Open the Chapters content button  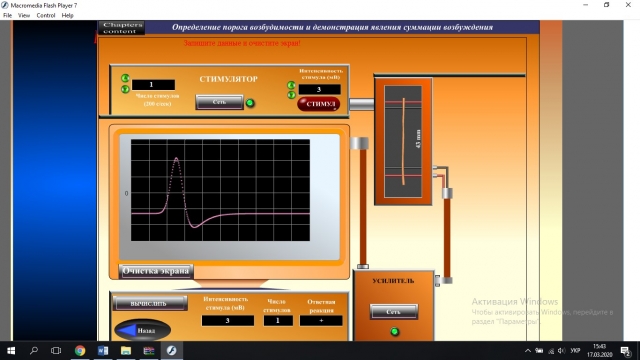[x=121, y=28]
